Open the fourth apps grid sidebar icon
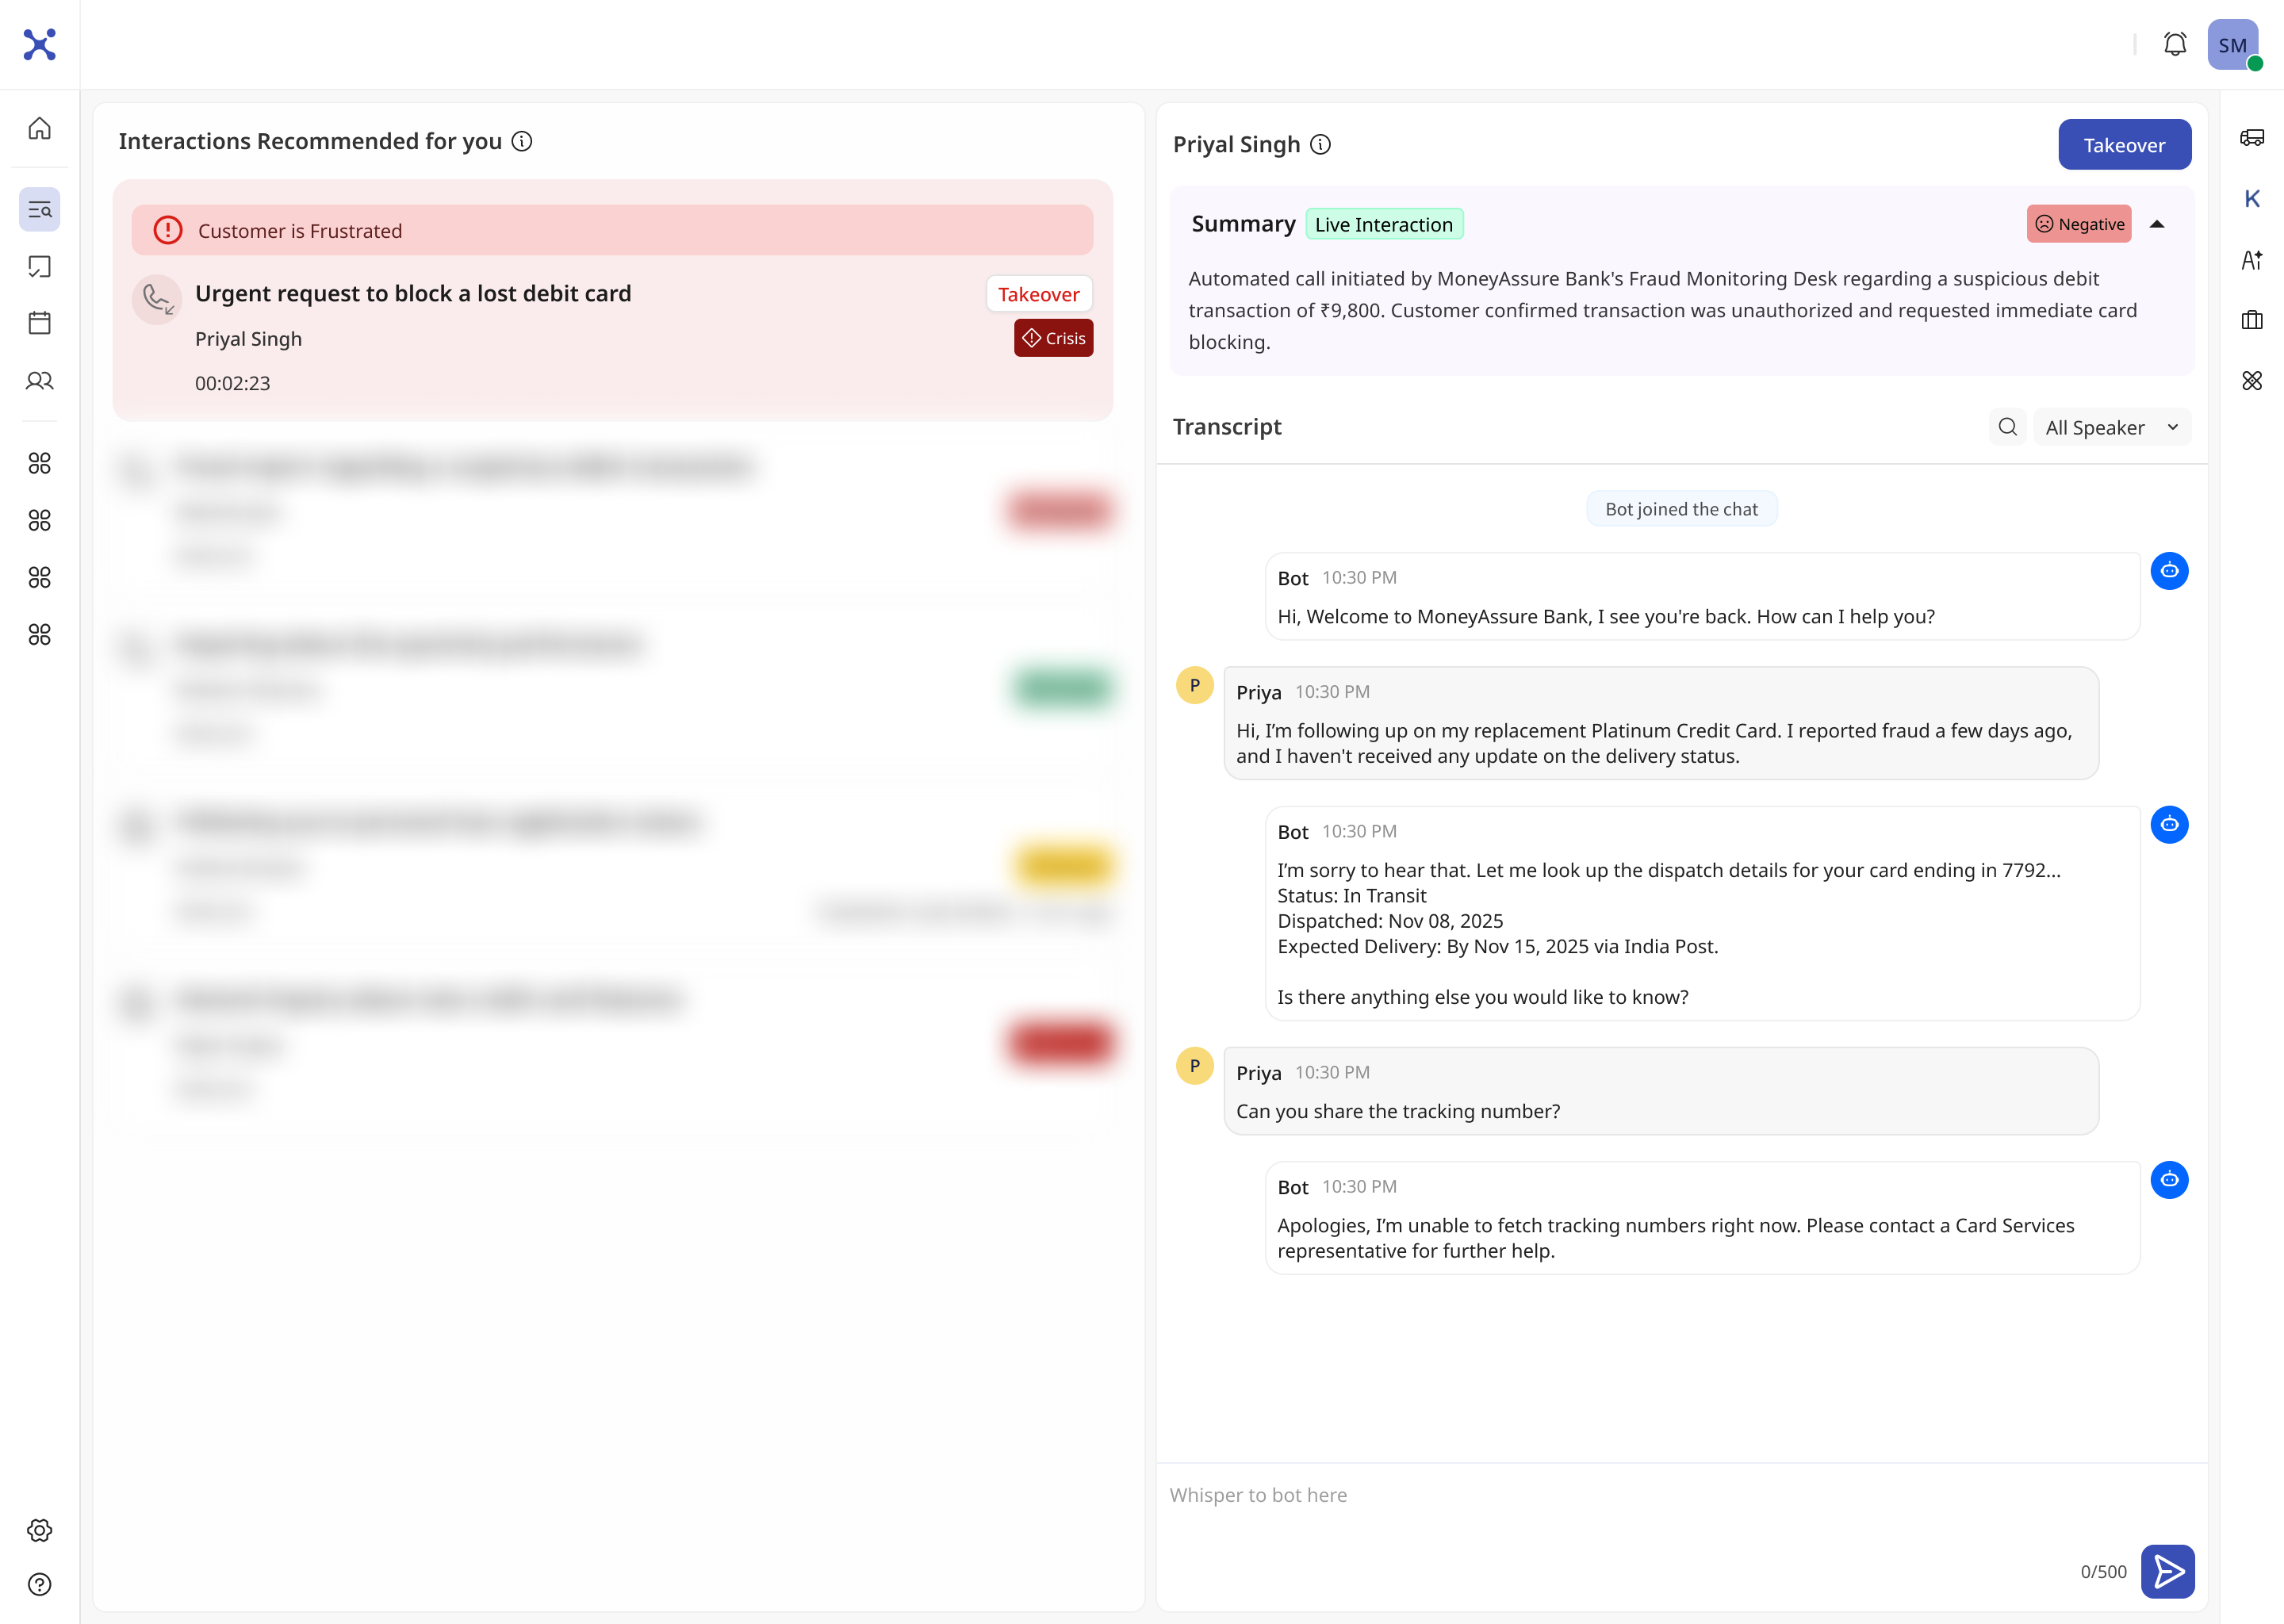 click(x=39, y=634)
